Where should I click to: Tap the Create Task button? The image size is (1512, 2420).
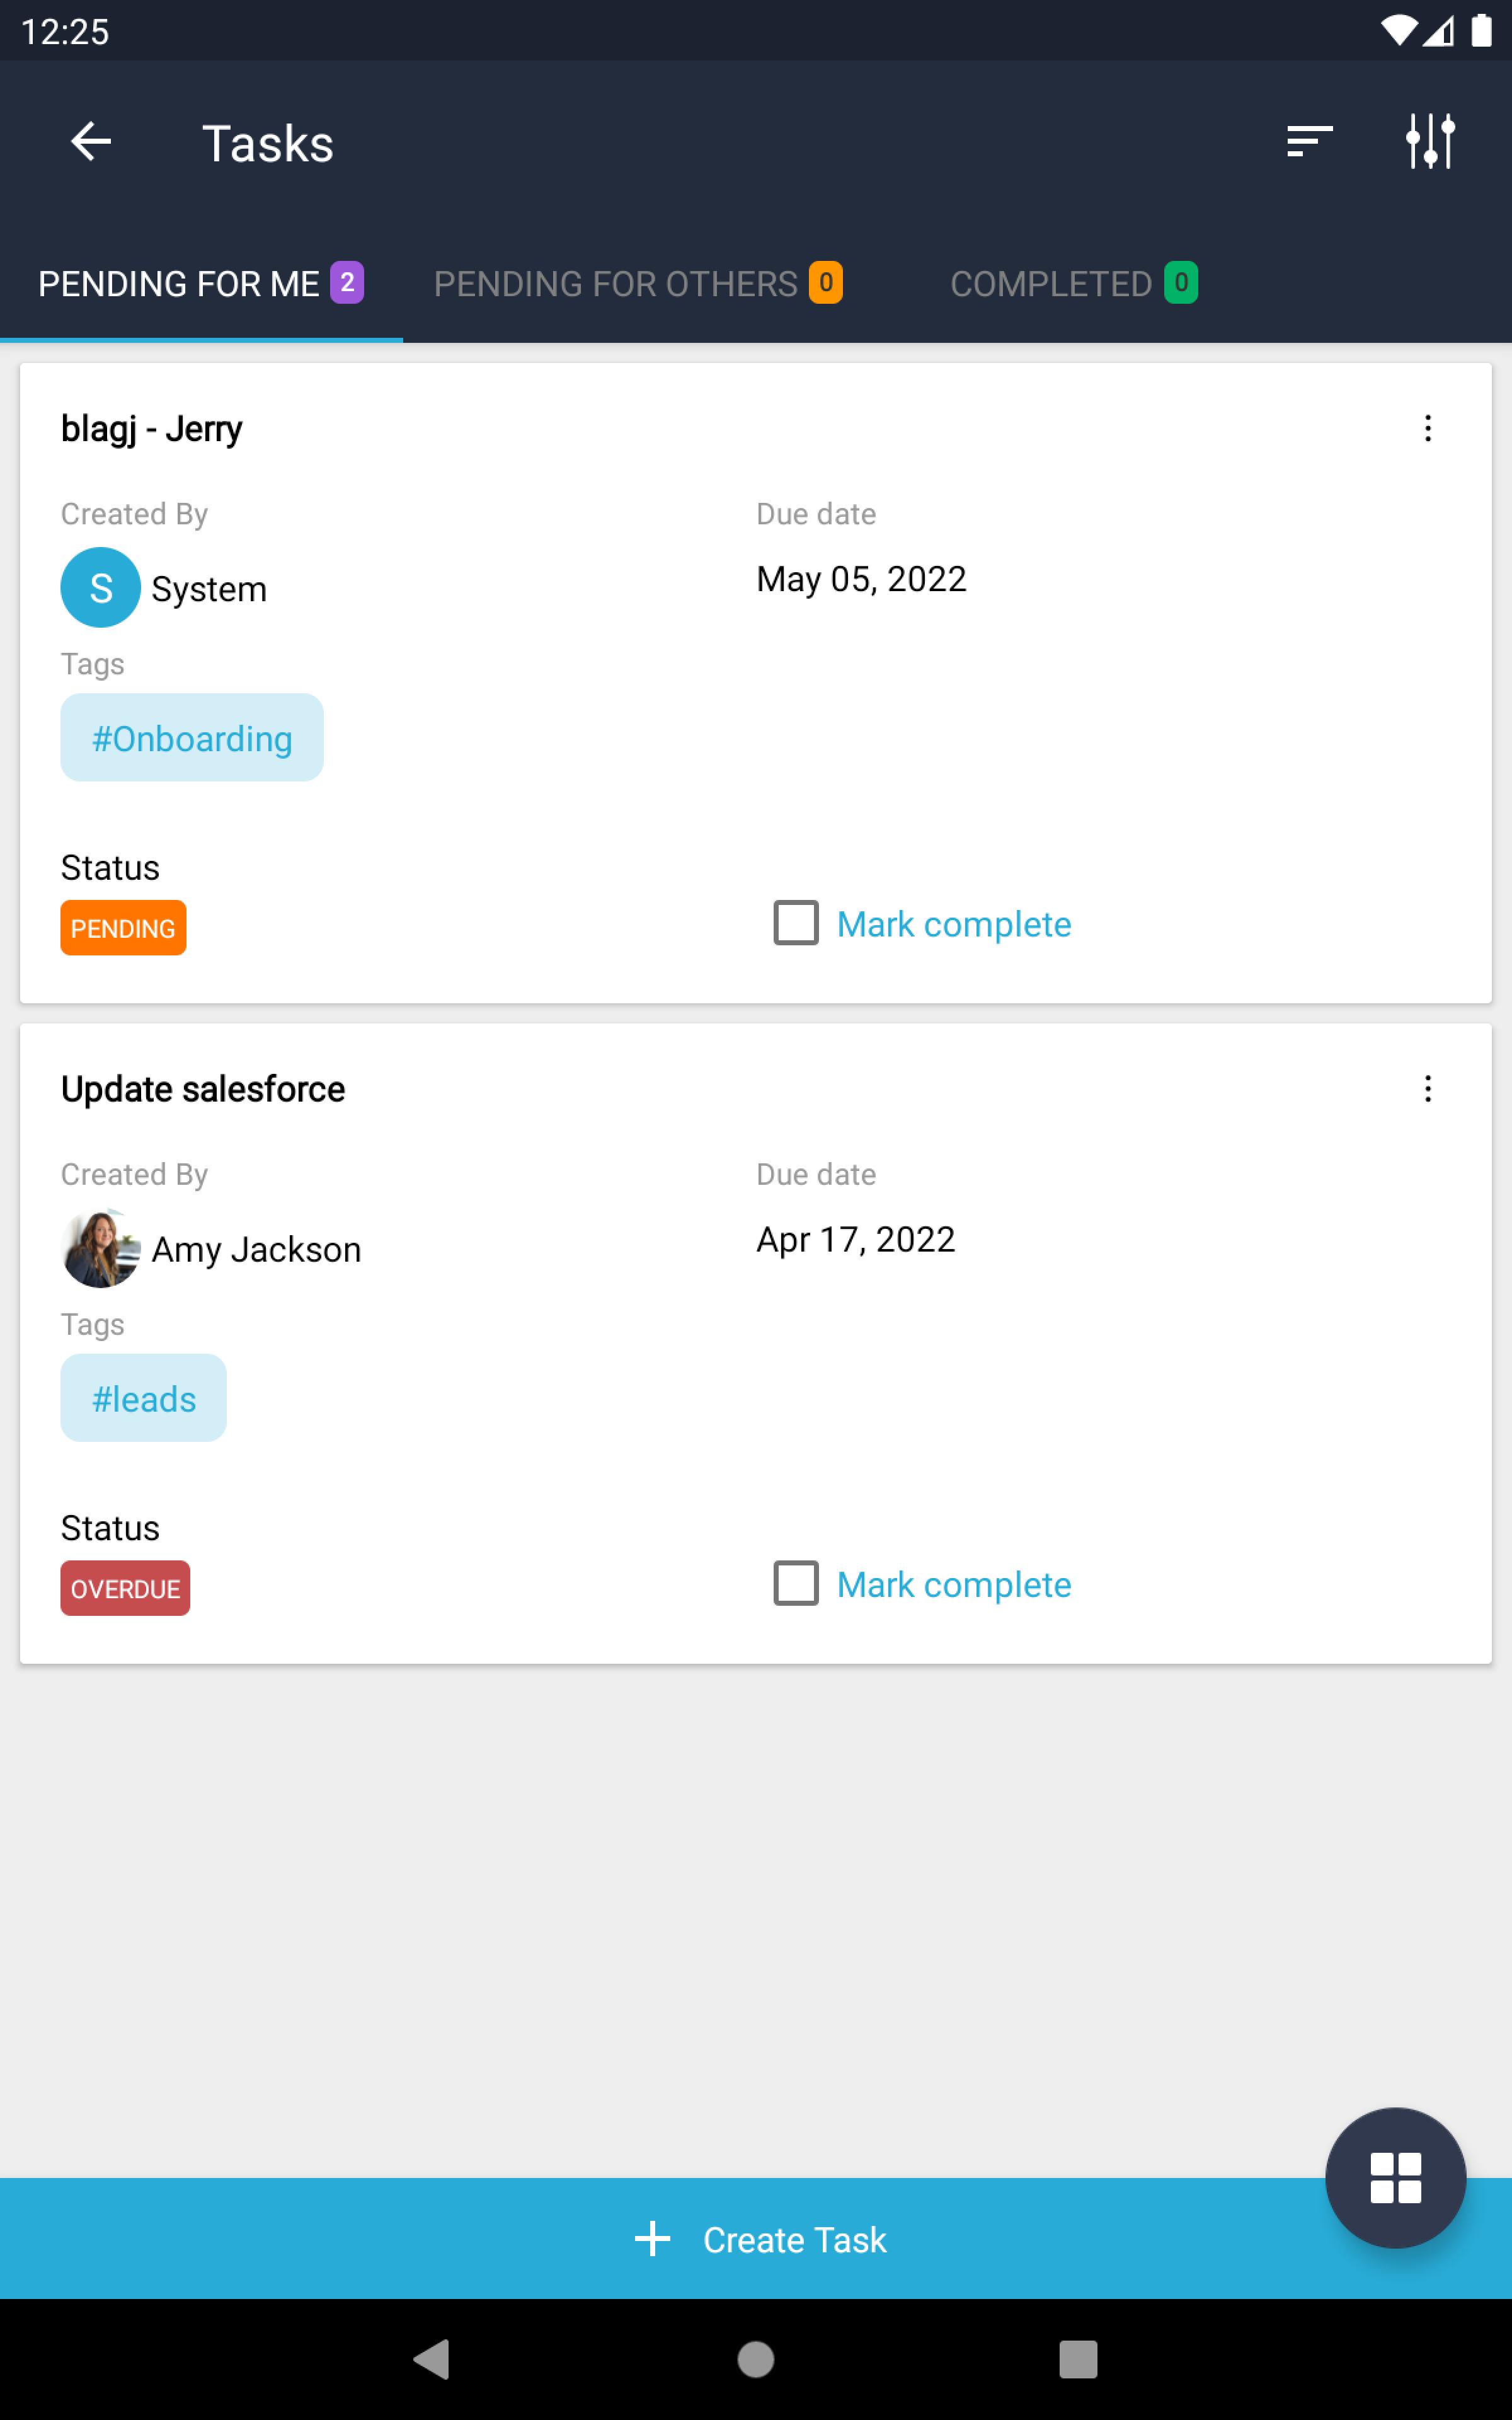(760, 2239)
